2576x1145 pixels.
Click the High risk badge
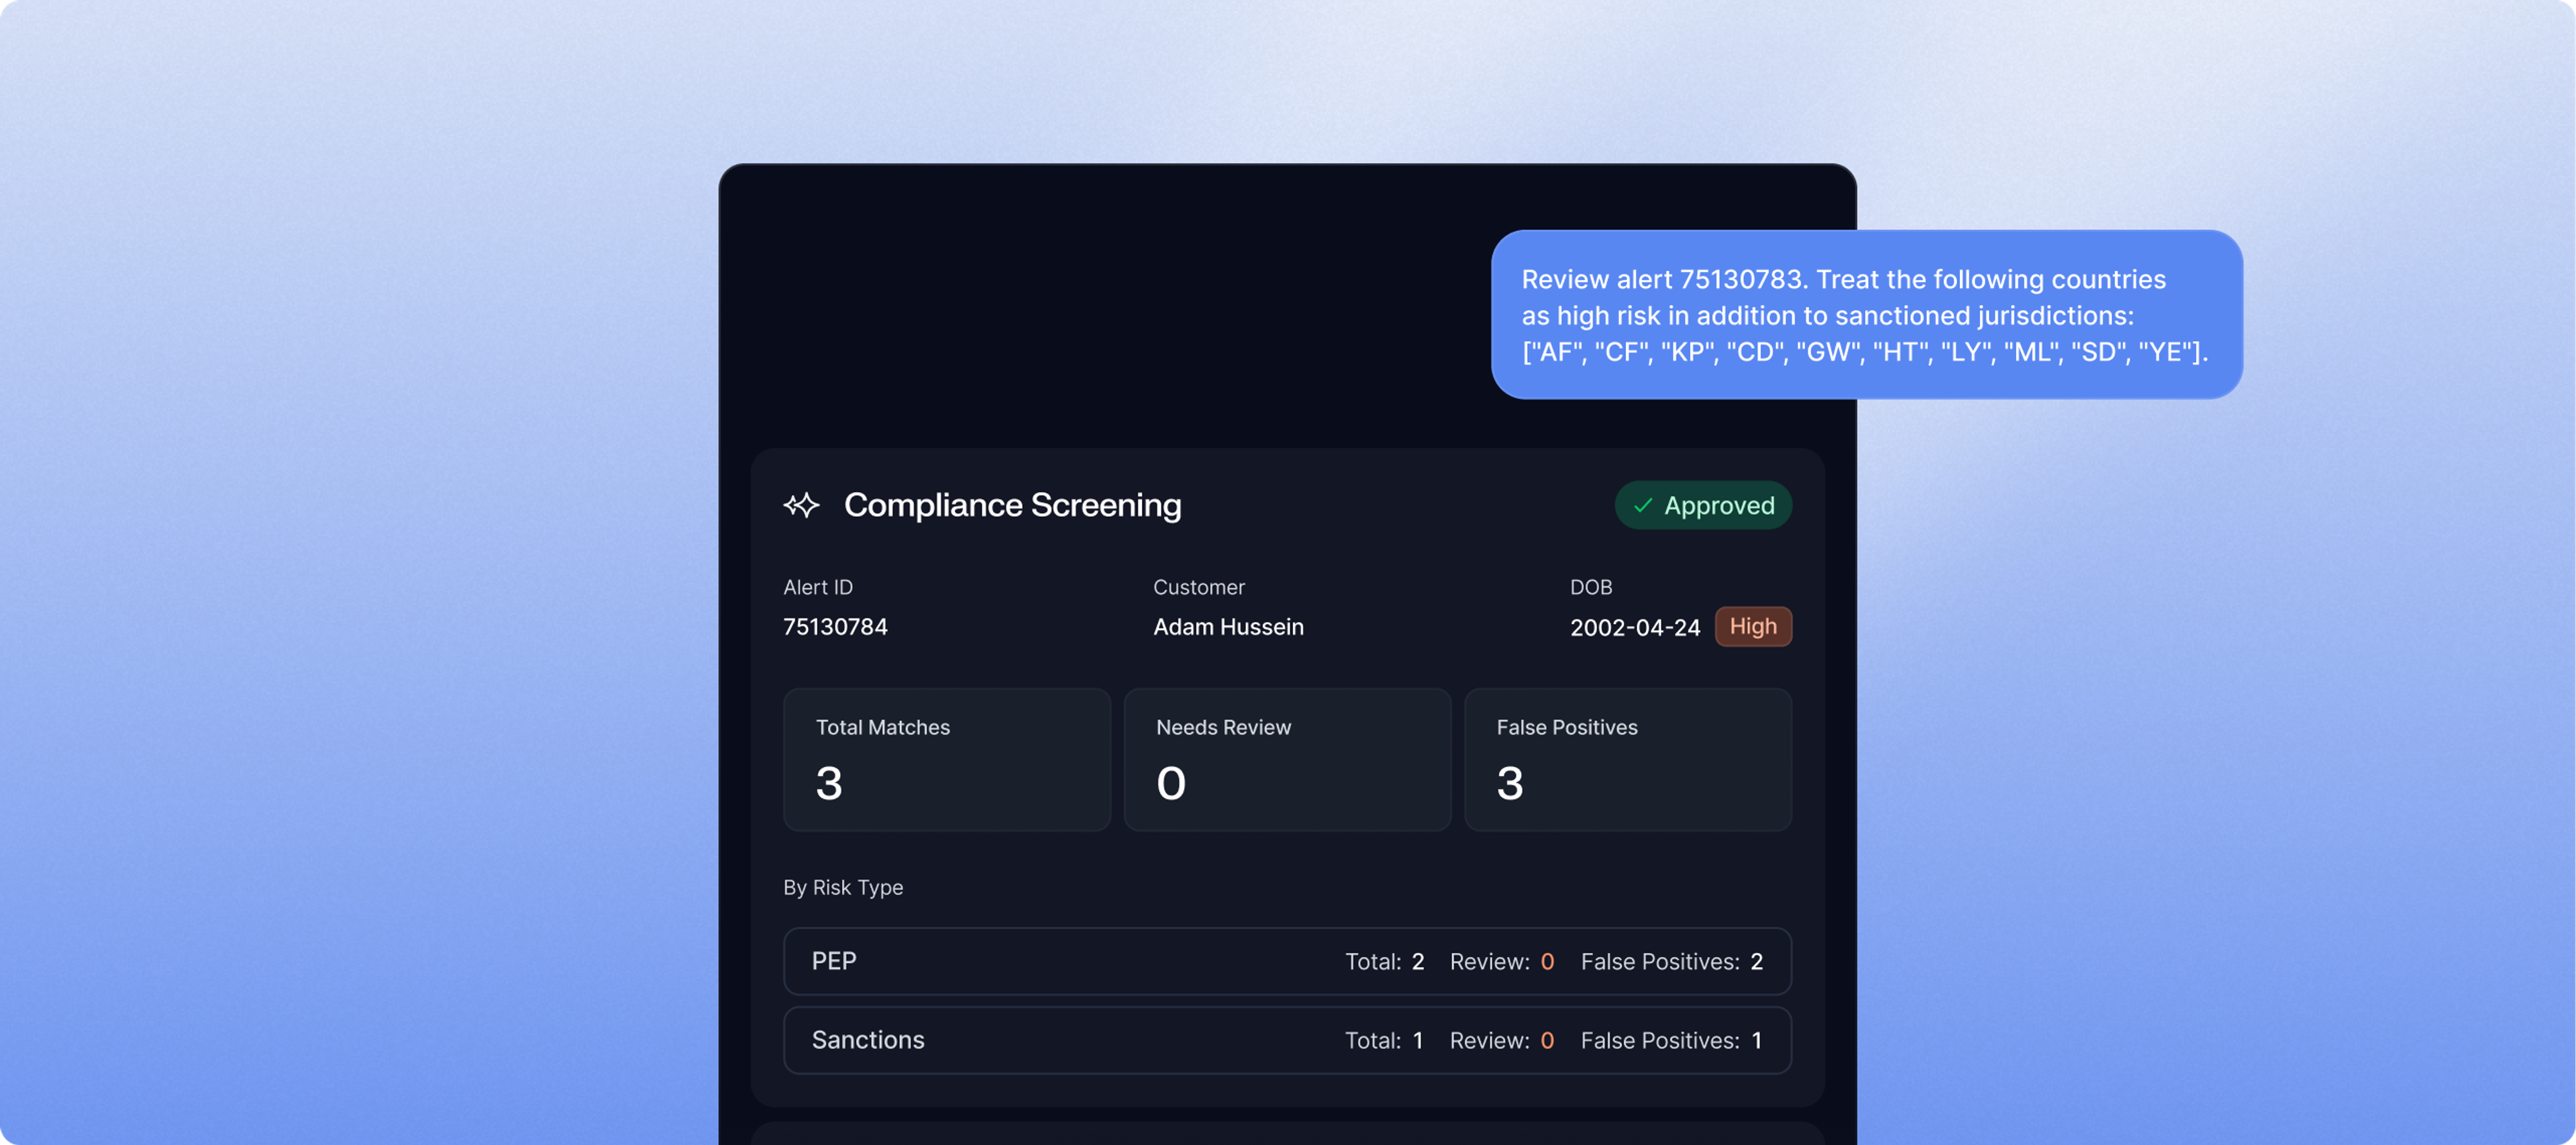1753,626
